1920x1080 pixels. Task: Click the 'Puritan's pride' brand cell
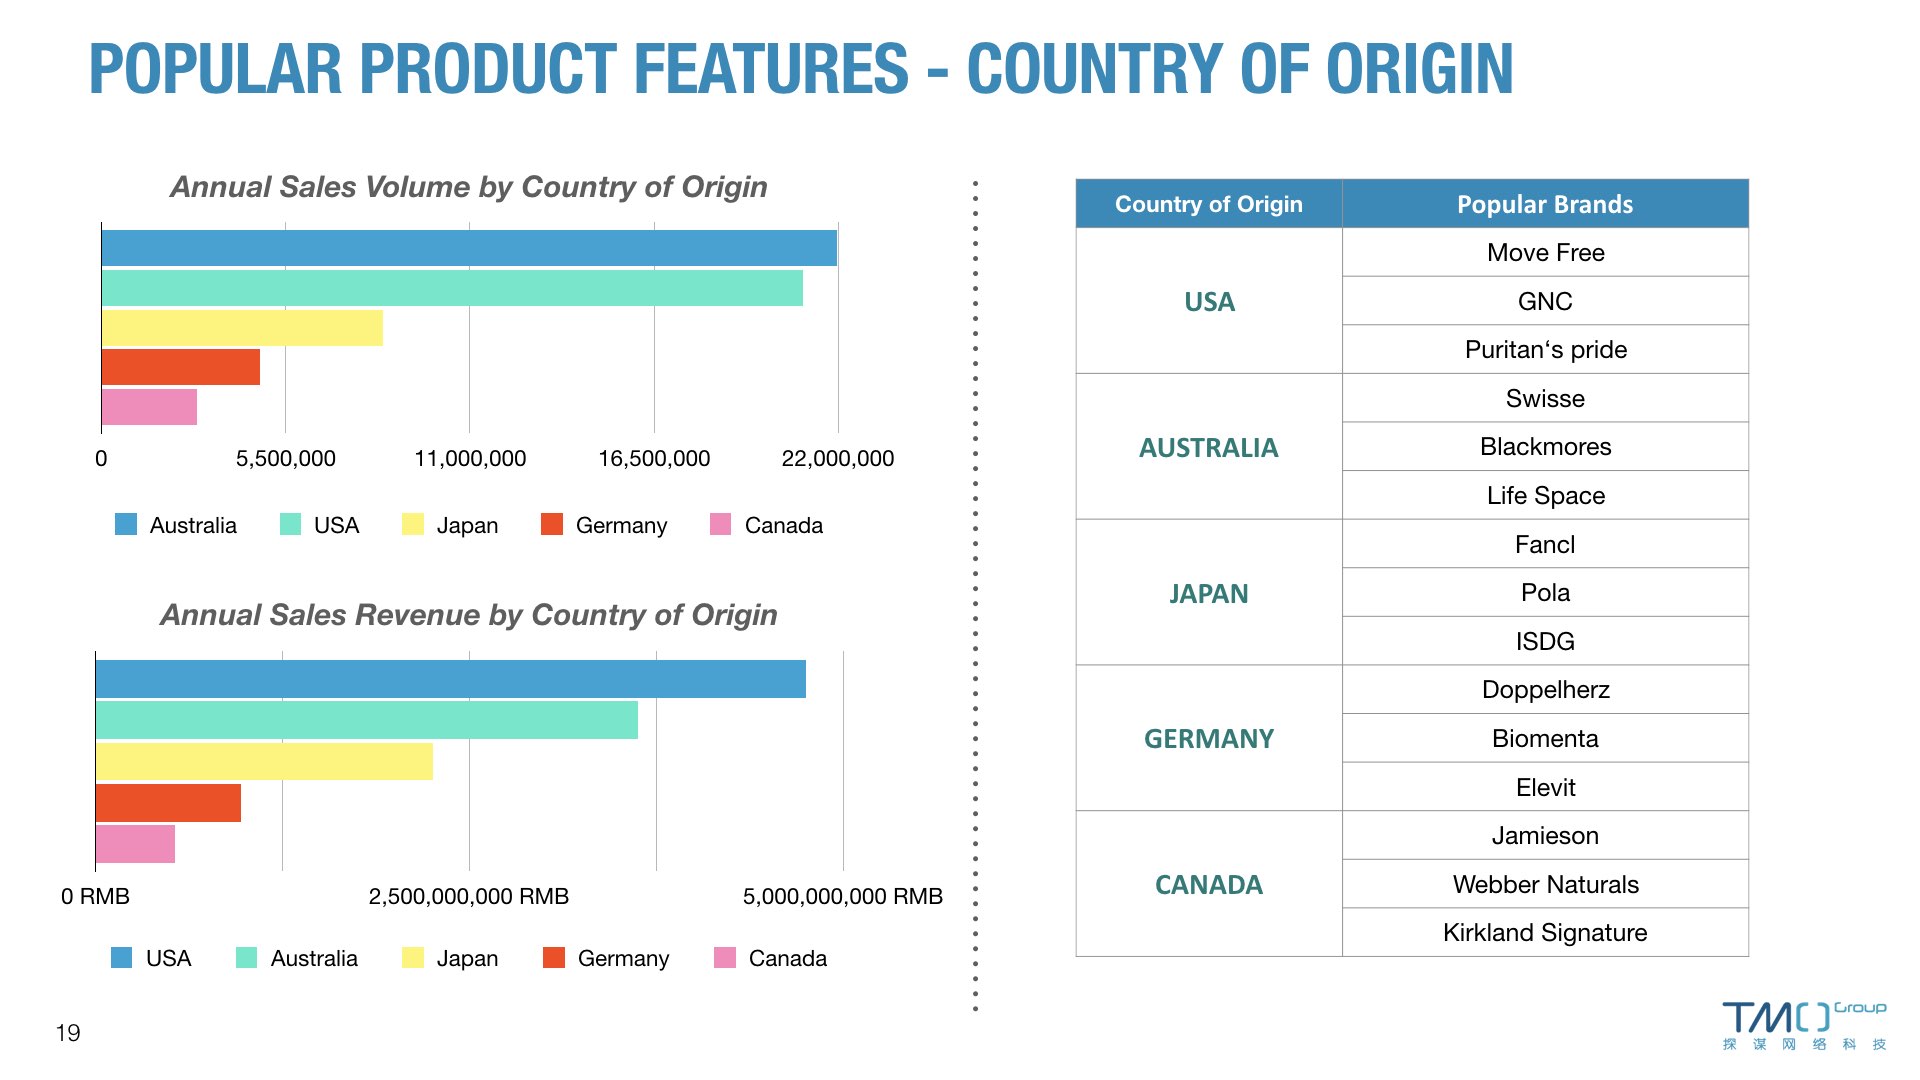coord(1545,349)
